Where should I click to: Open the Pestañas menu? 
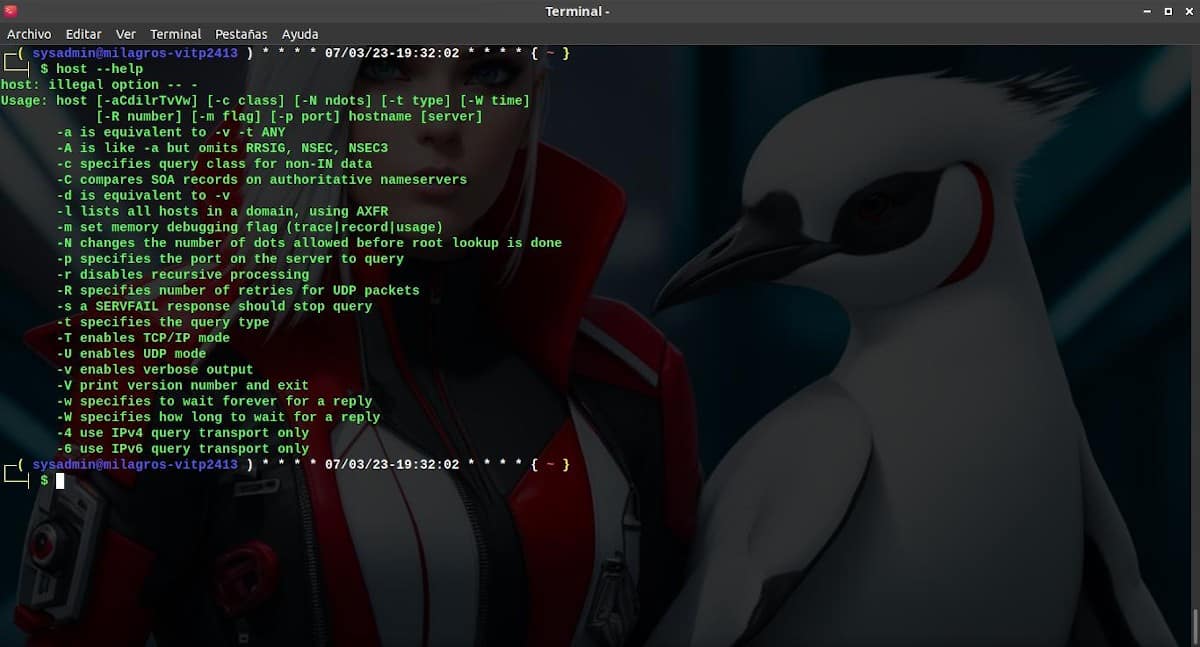point(241,34)
